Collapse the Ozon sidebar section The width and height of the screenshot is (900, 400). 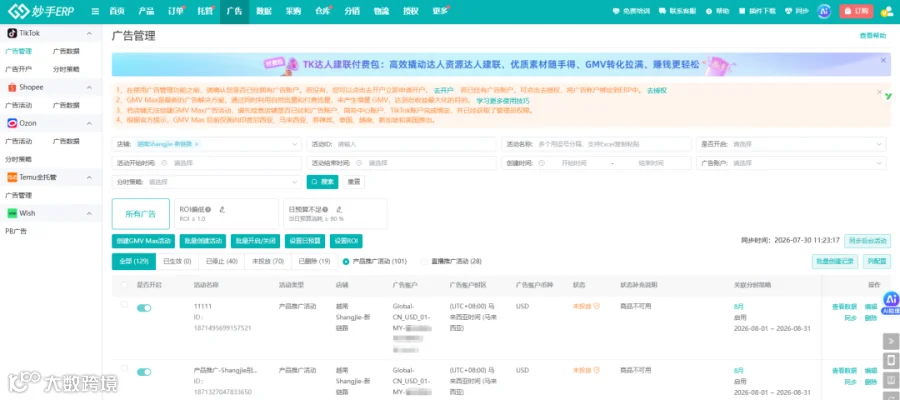pyautogui.click(x=89, y=123)
